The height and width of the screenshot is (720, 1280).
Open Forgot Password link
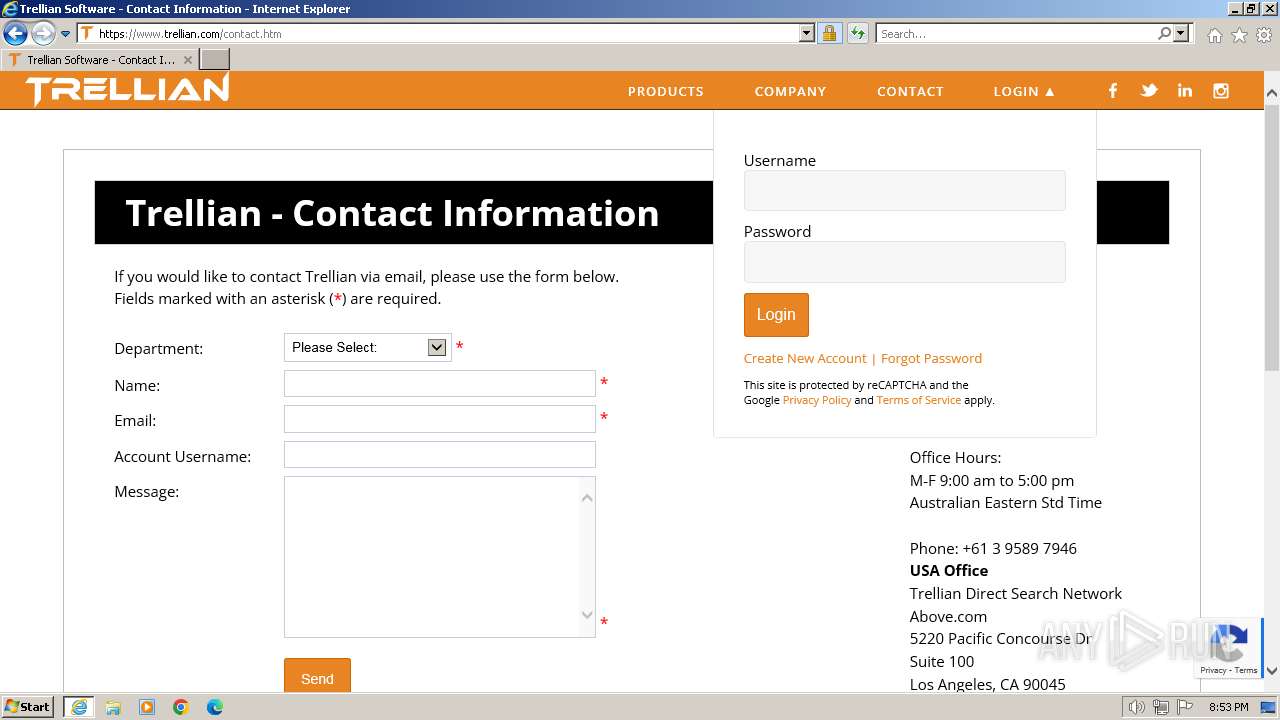pos(931,358)
